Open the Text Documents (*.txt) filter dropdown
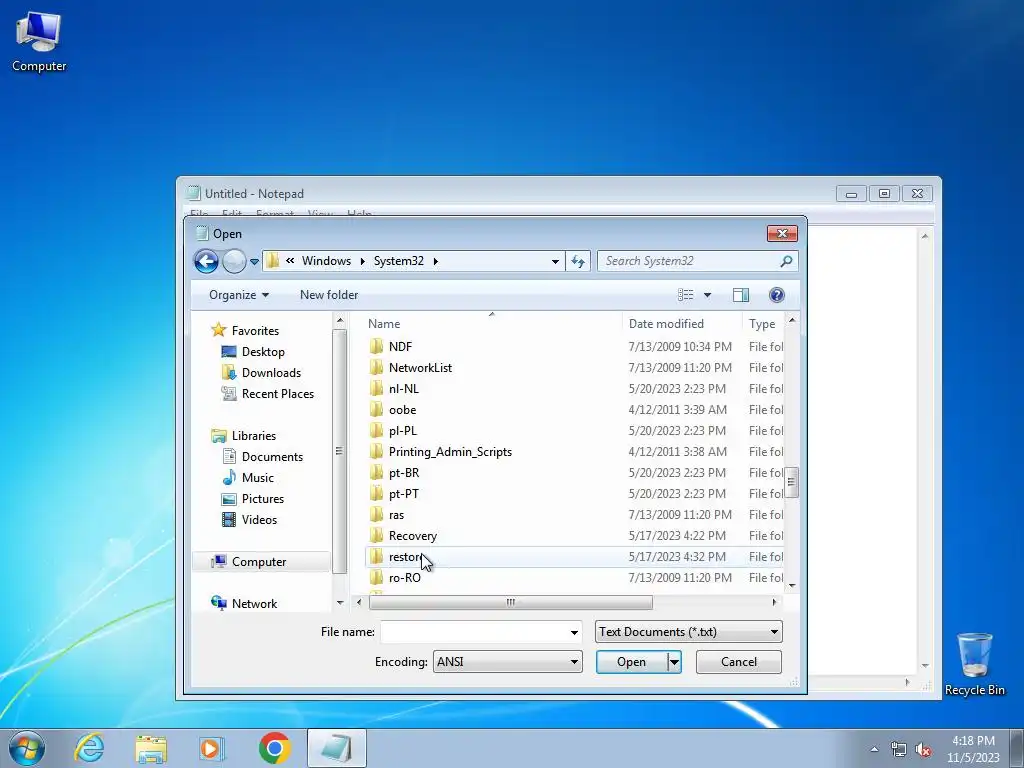The height and width of the screenshot is (768, 1024). pos(688,632)
